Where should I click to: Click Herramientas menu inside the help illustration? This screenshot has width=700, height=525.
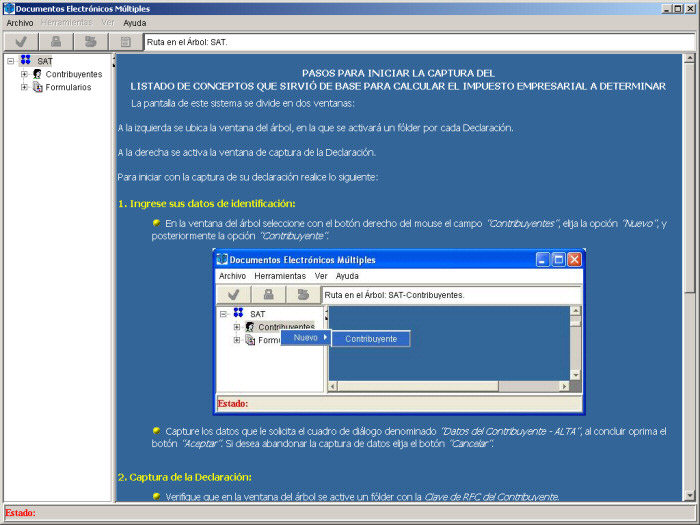[x=280, y=276]
